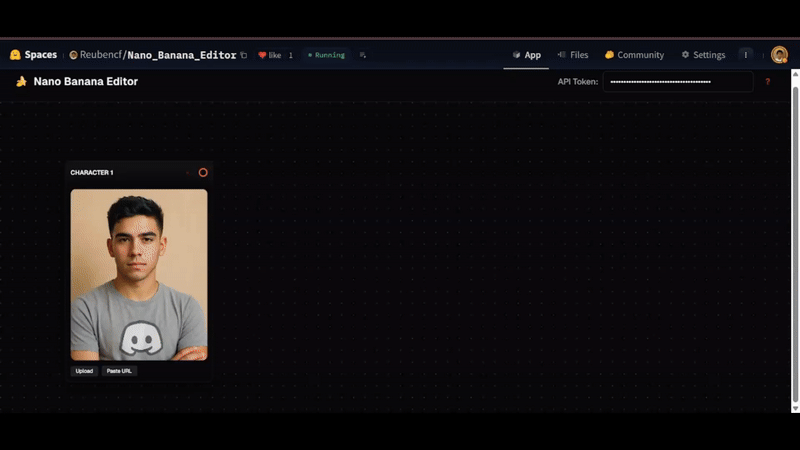Open the three-dot more options menu

[x=745, y=55]
